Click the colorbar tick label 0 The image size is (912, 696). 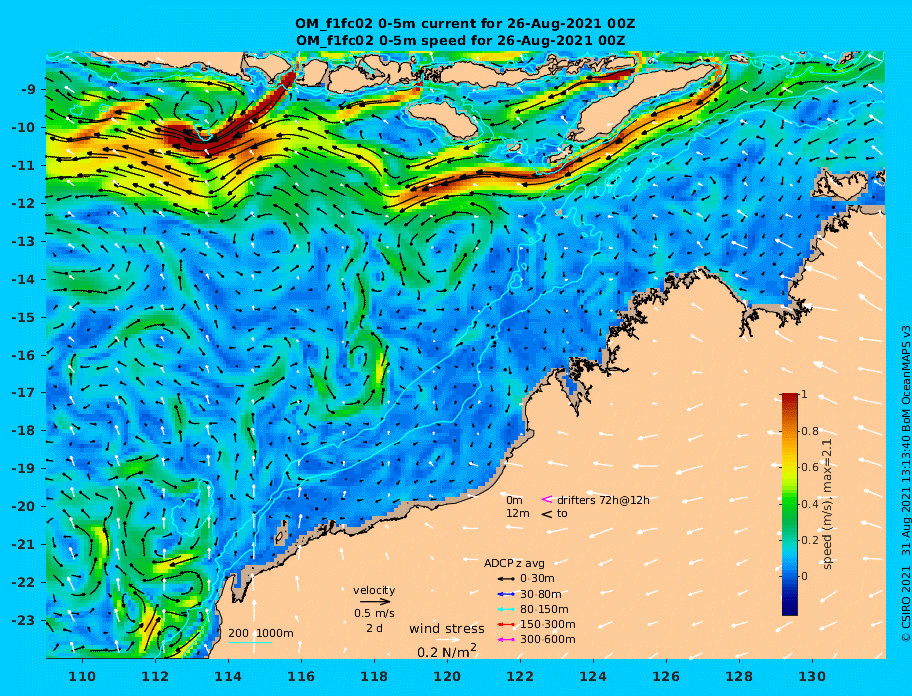[x=805, y=576]
